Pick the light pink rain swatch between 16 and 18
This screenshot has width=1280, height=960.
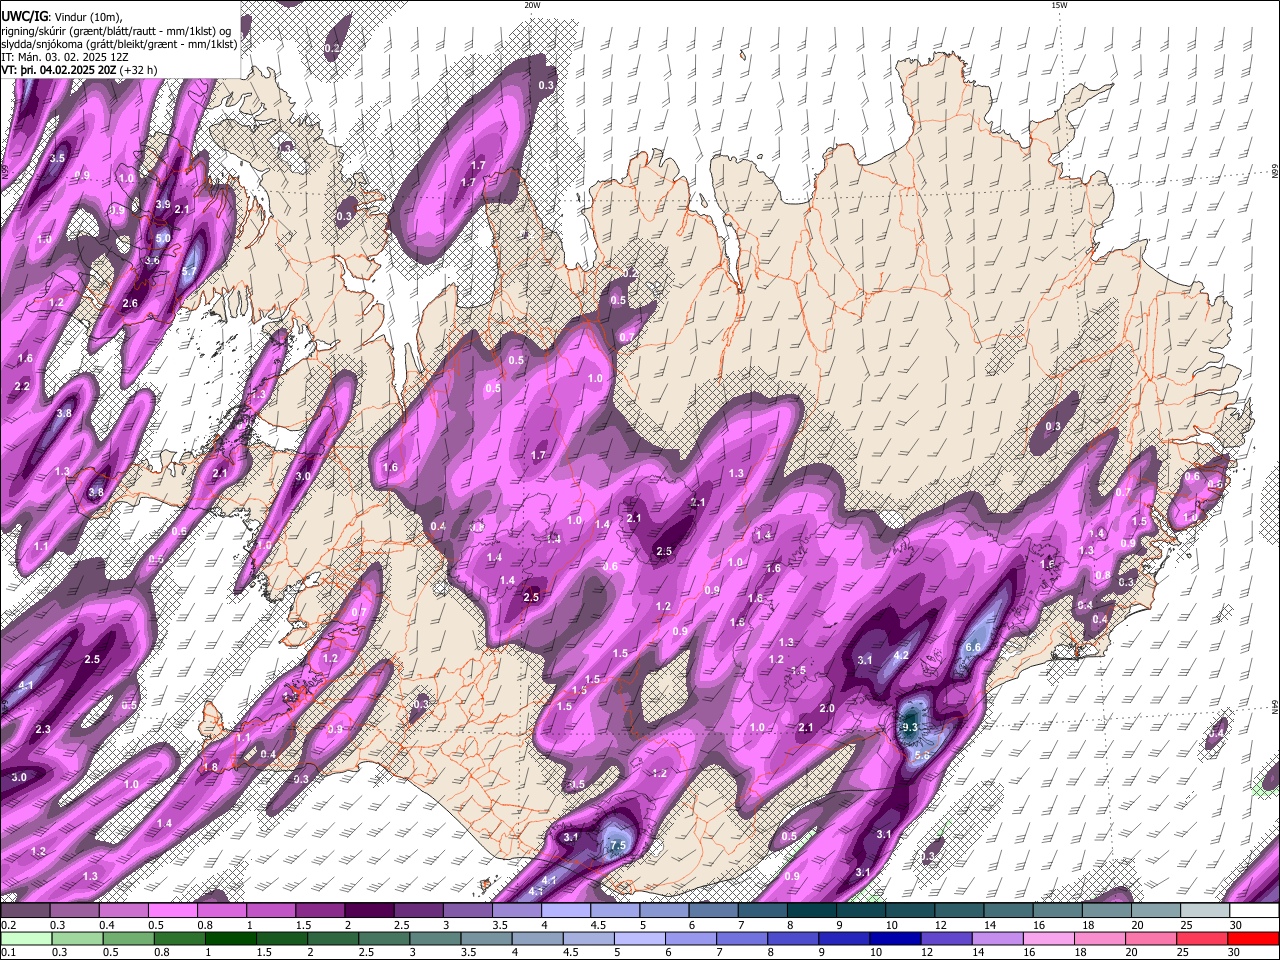pyautogui.click(x=1049, y=938)
